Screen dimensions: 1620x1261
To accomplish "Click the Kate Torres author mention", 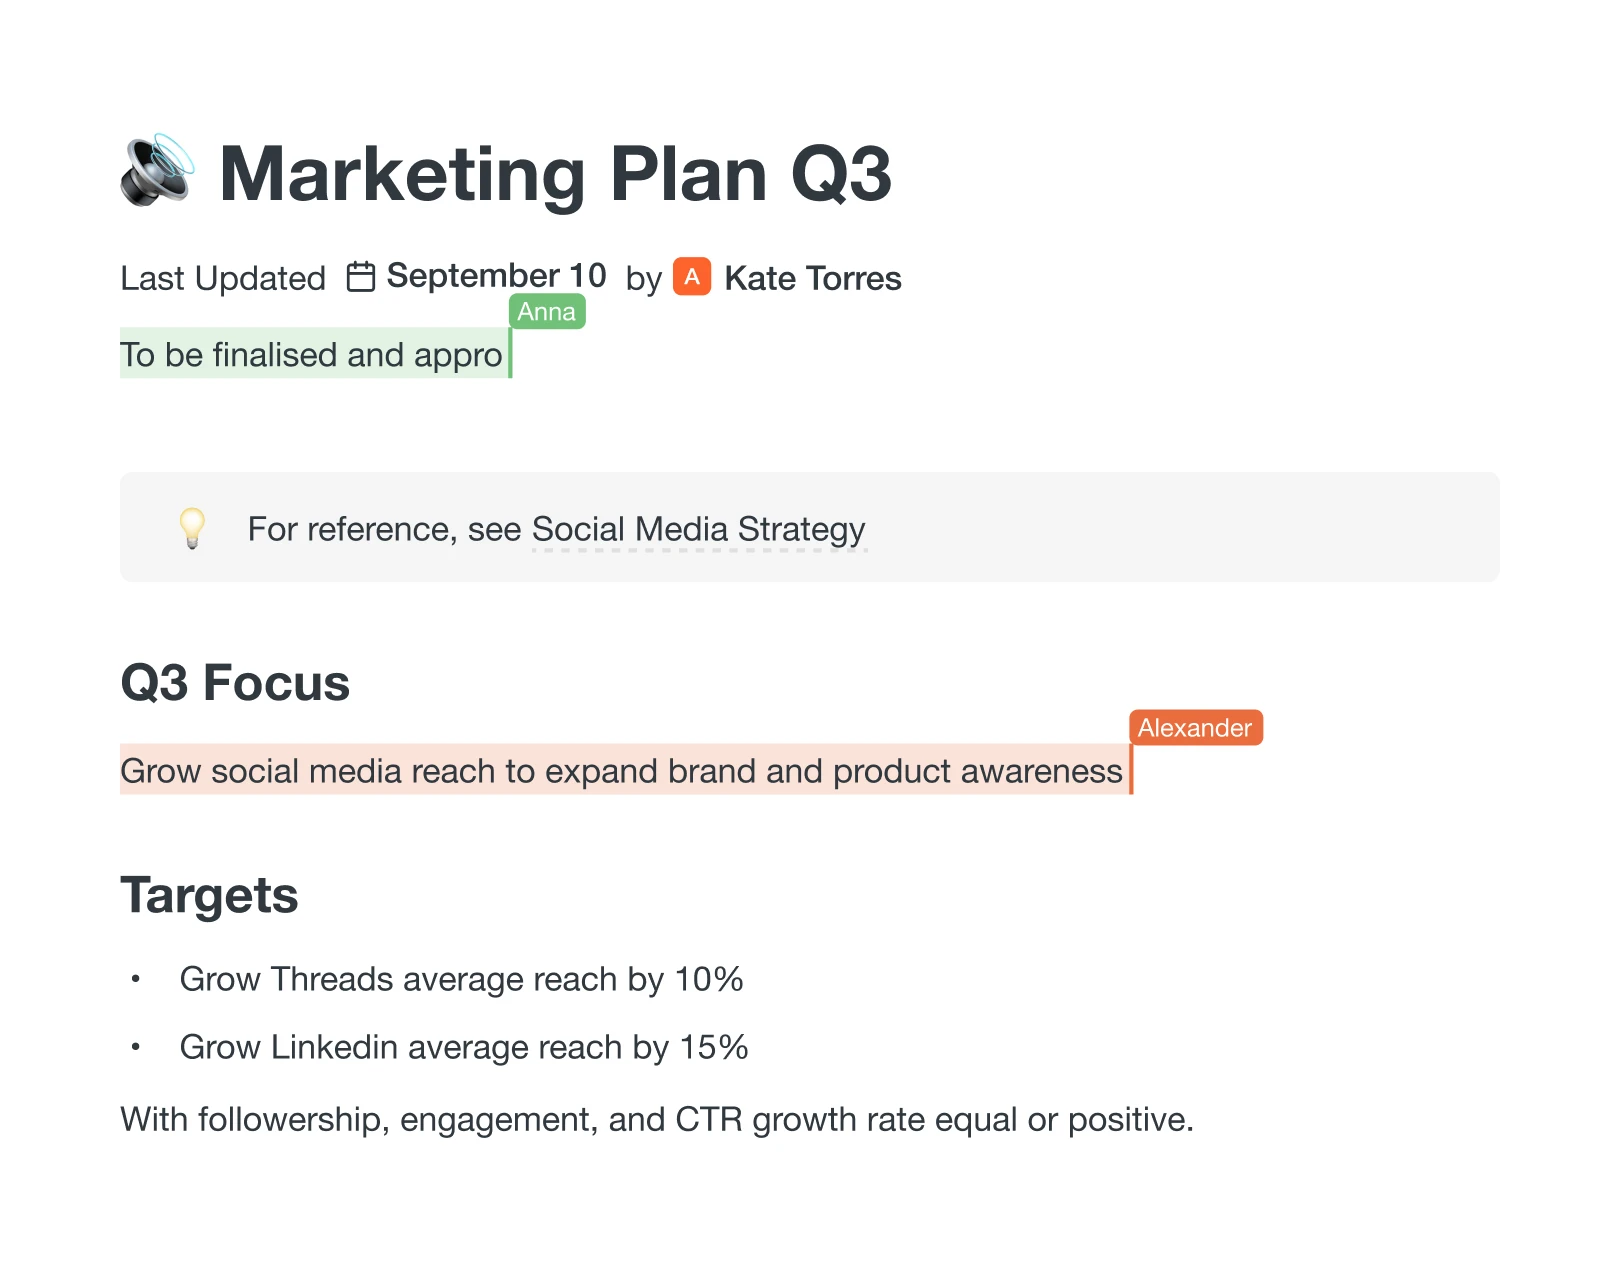I will click(812, 278).
